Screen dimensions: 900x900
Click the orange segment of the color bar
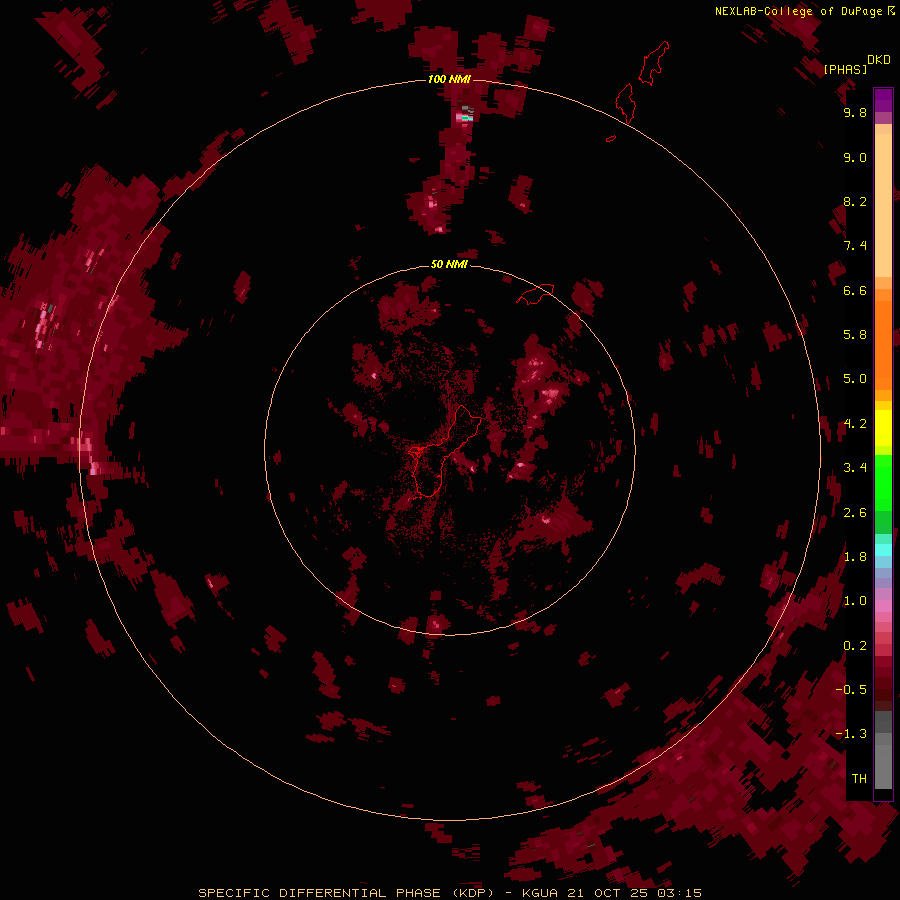(x=883, y=344)
